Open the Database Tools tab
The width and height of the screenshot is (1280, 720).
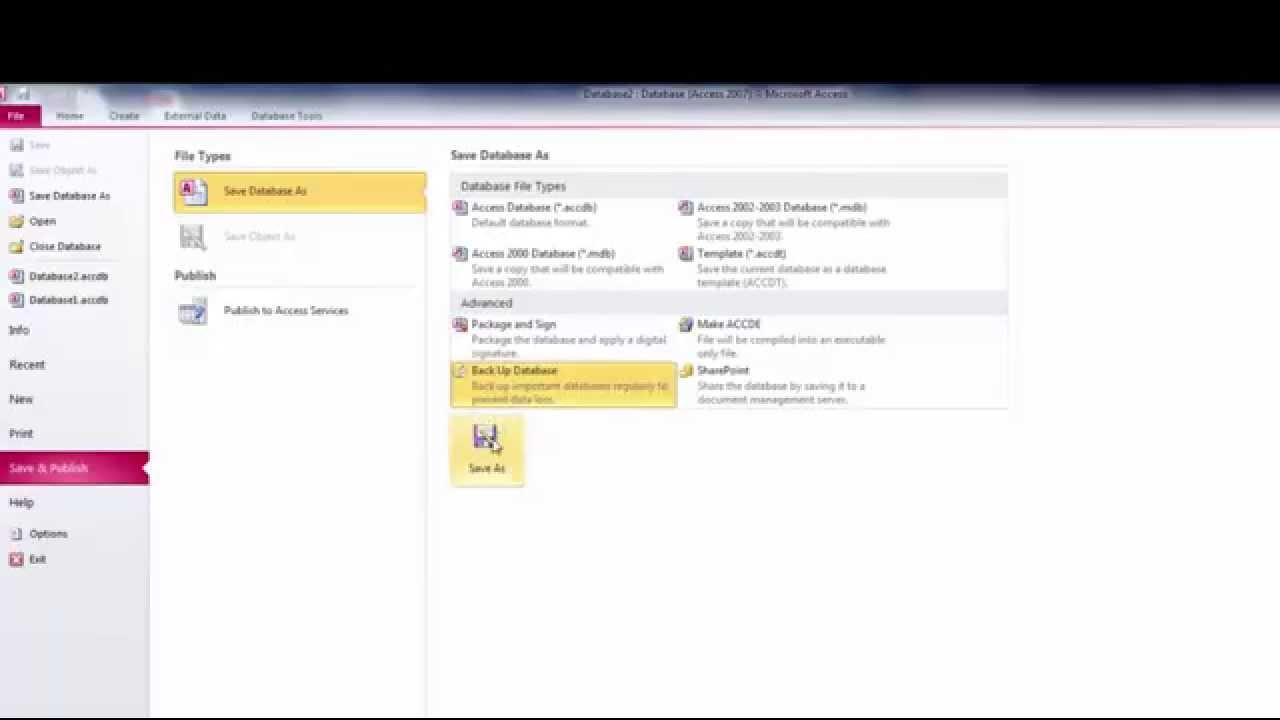(x=286, y=116)
